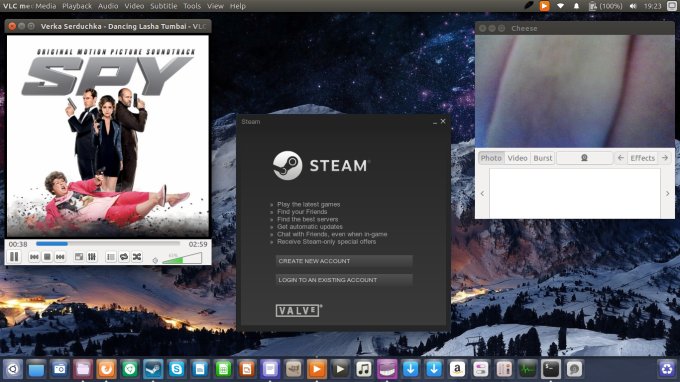Open the Terminal from the dock

pyautogui.click(x=551, y=369)
